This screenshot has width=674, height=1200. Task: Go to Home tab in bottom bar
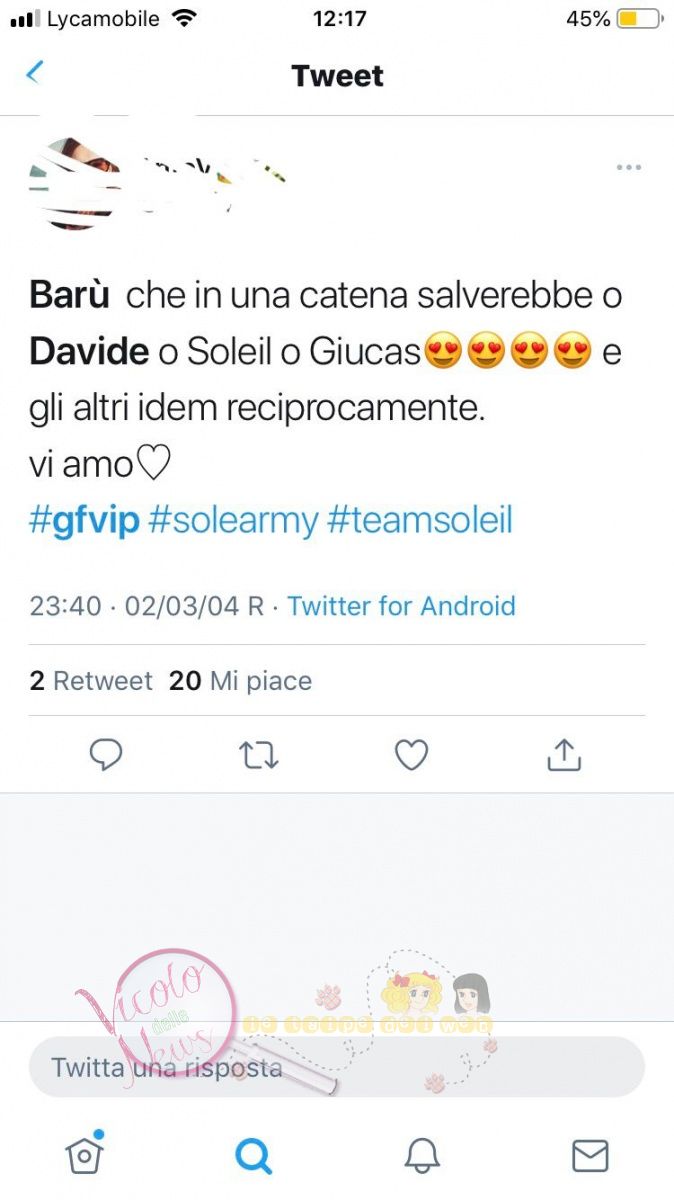tap(85, 1154)
